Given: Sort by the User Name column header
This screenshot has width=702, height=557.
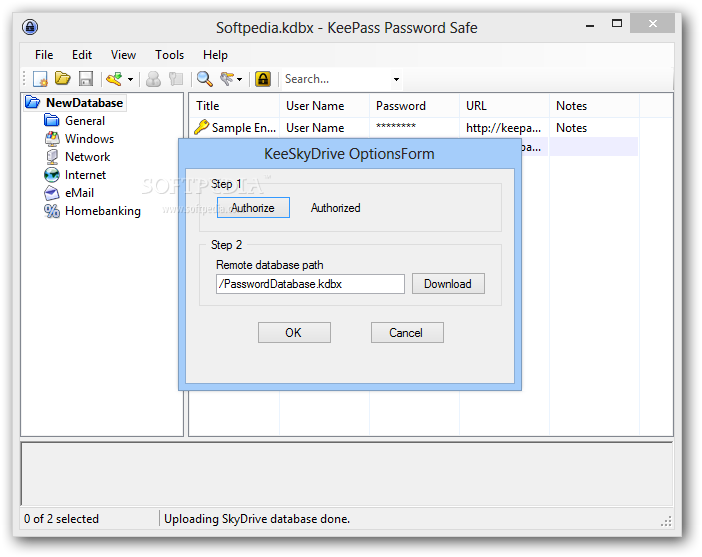Looking at the screenshot, I should pyautogui.click(x=325, y=106).
